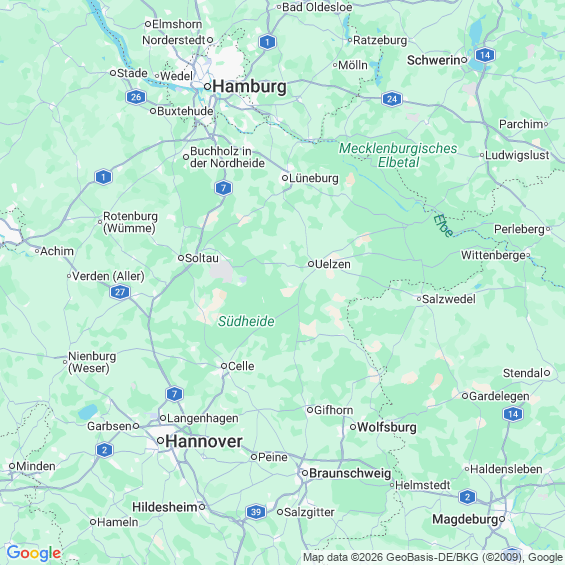The width and height of the screenshot is (565, 565).
Task: Click the Mecklenburgisches Elbetal region label
Action: pyautogui.click(x=398, y=155)
